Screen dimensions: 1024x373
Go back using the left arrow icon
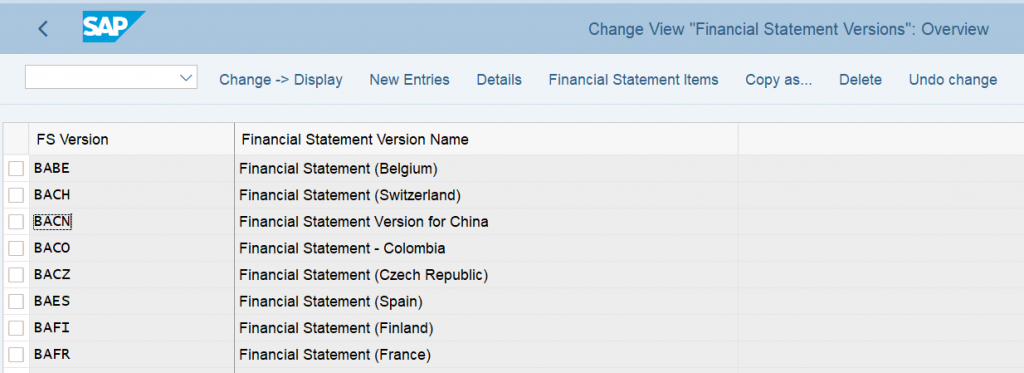[43, 29]
